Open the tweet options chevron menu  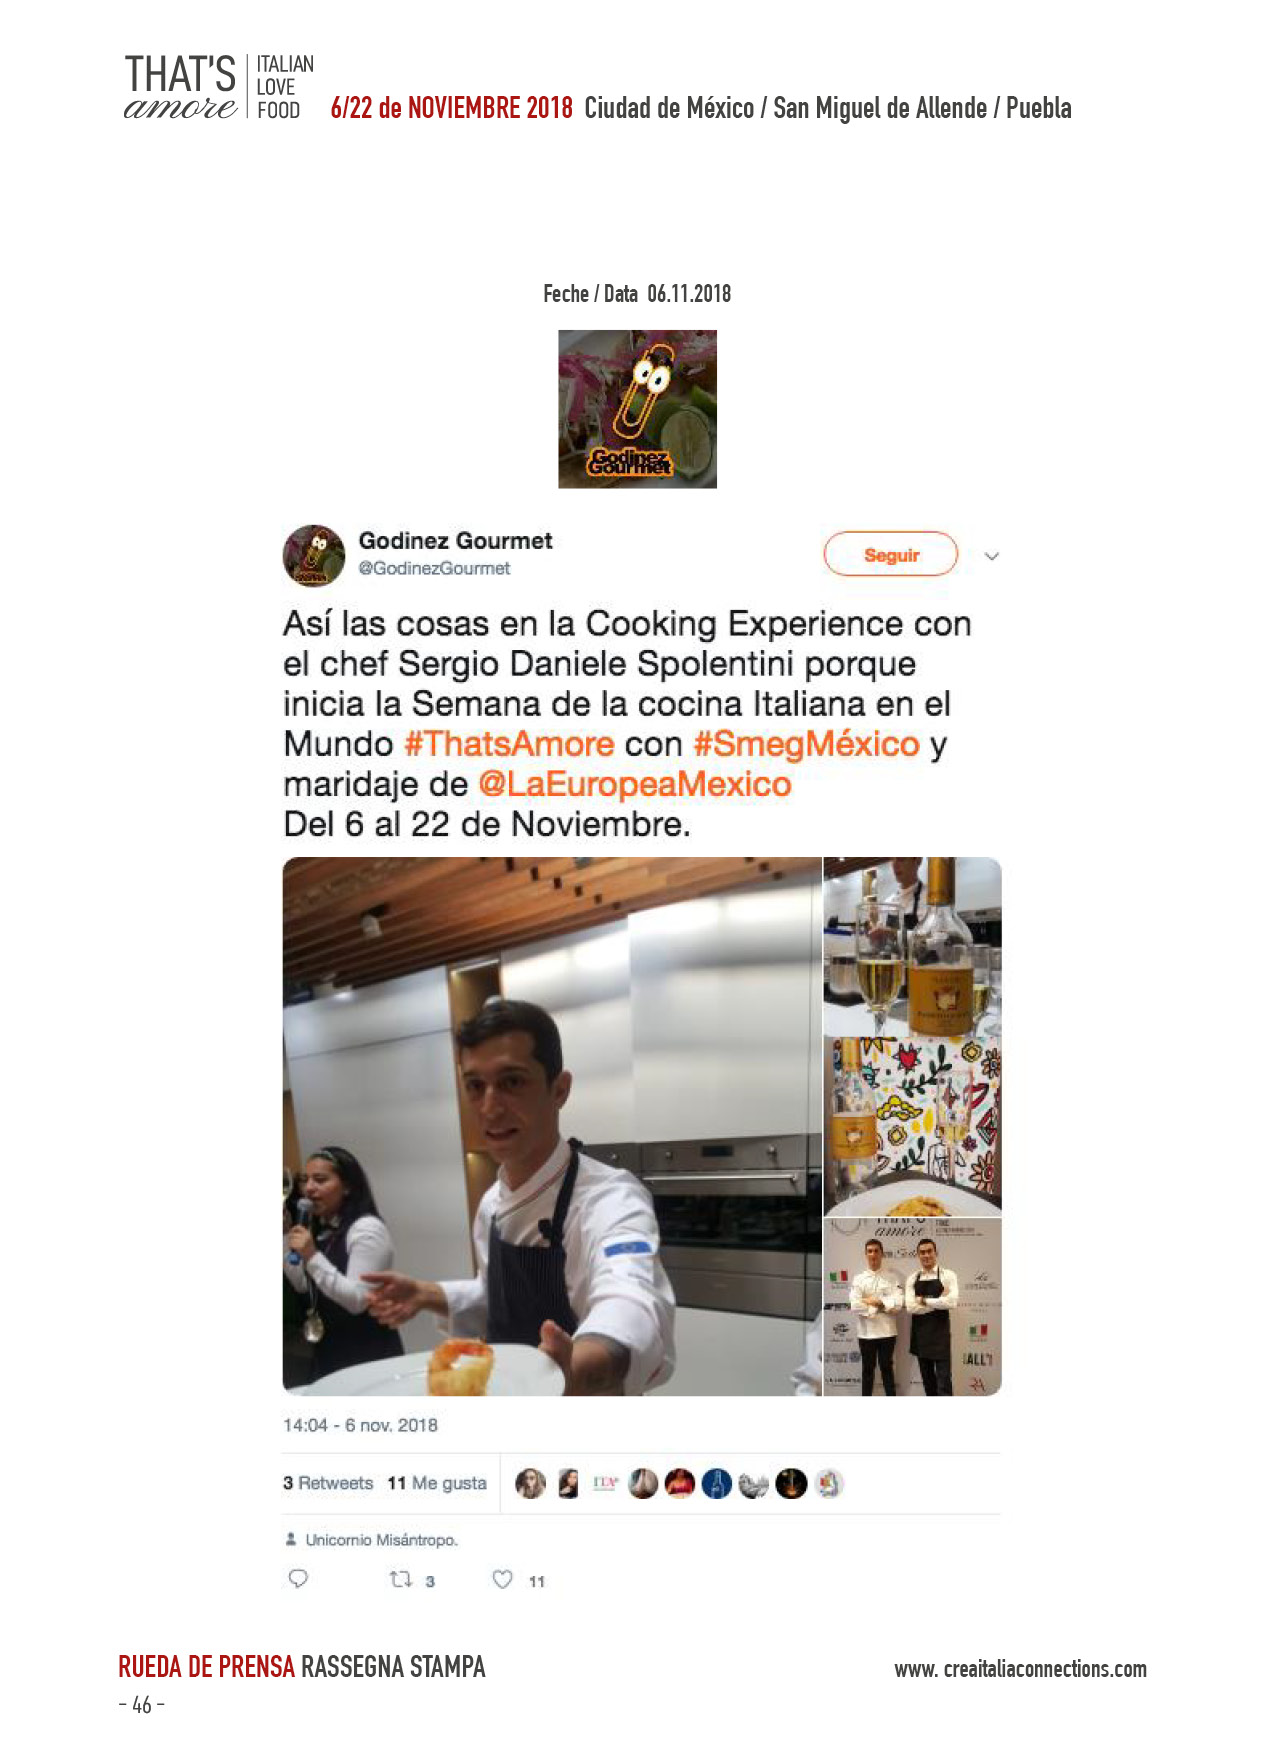pos(991,556)
